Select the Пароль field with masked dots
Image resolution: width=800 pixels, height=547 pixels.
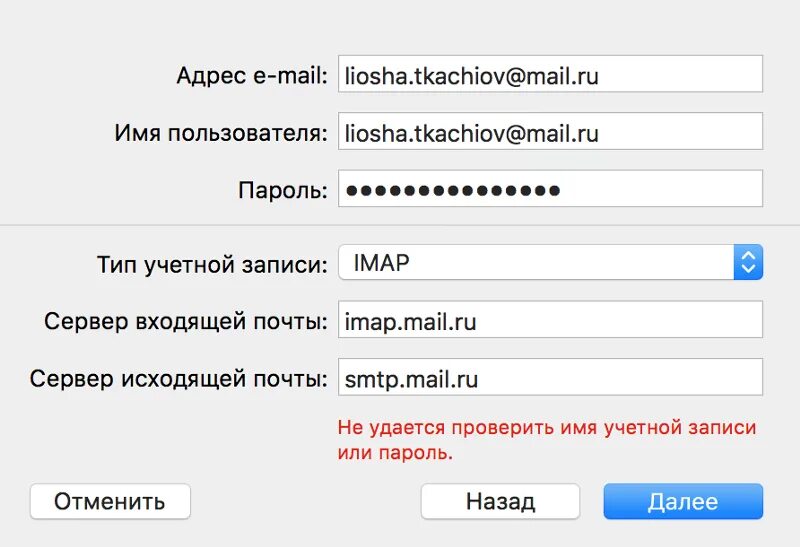tap(551, 188)
